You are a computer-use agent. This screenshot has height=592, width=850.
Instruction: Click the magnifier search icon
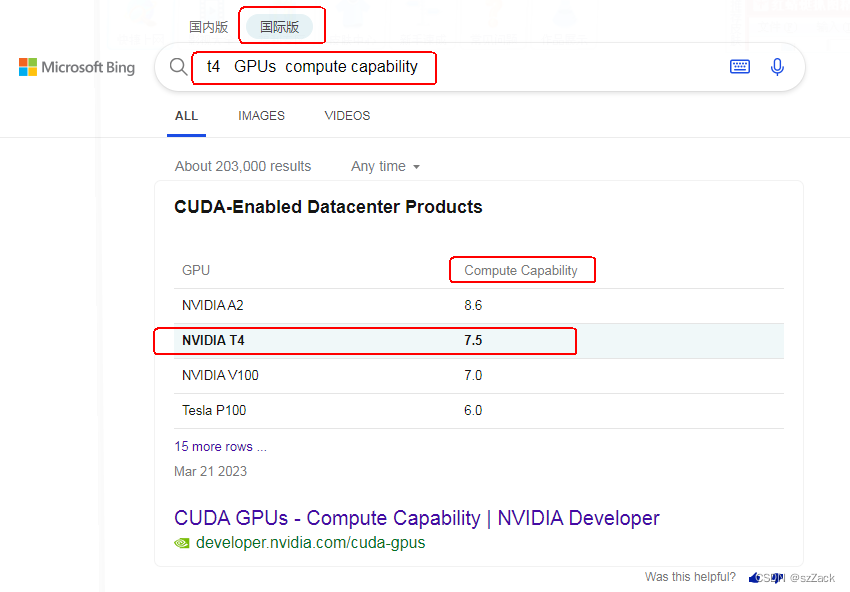tap(178, 67)
